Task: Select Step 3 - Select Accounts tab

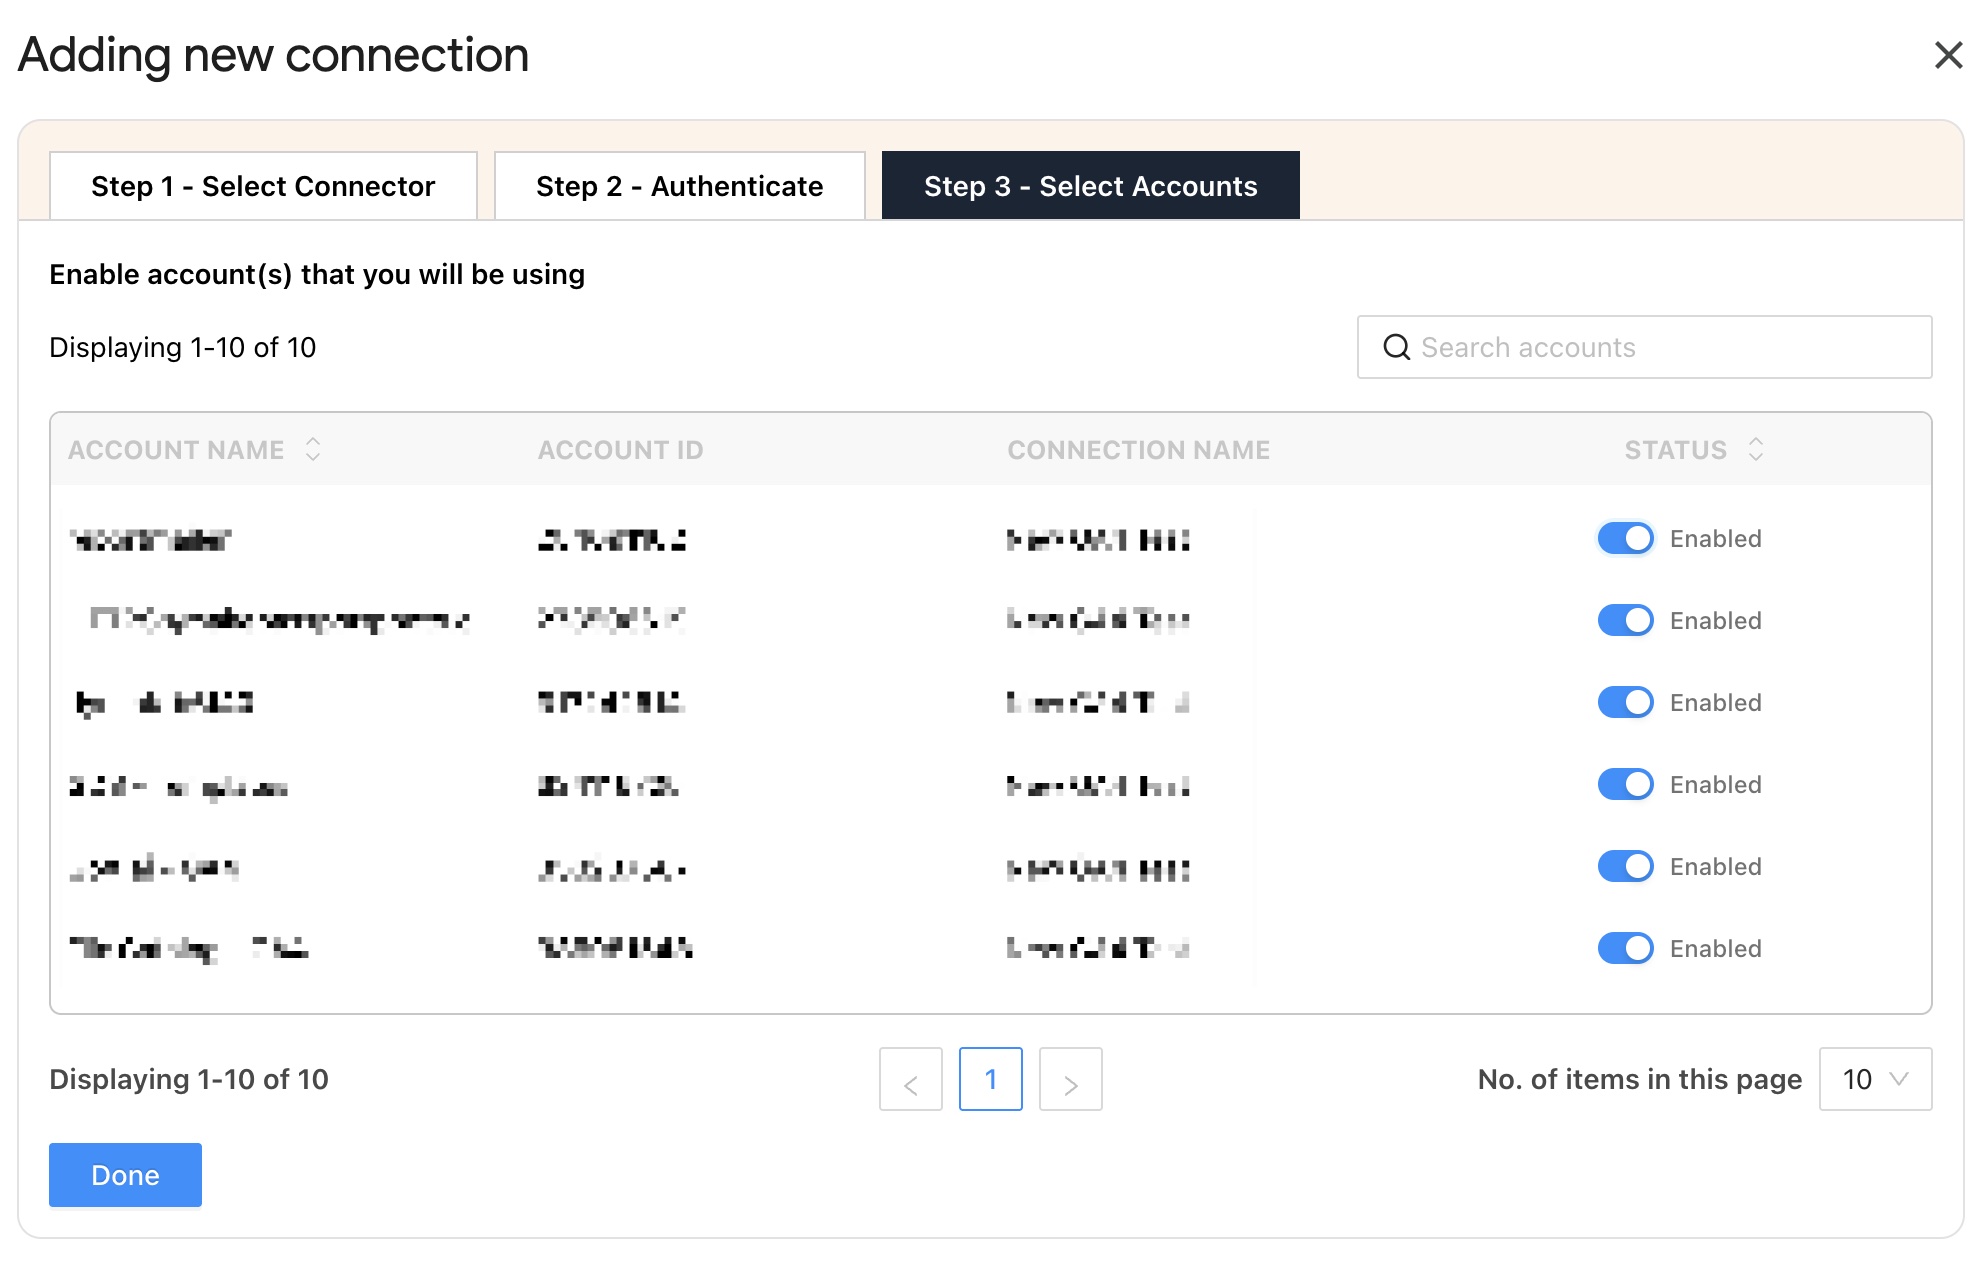Action: pyautogui.click(x=1090, y=186)
